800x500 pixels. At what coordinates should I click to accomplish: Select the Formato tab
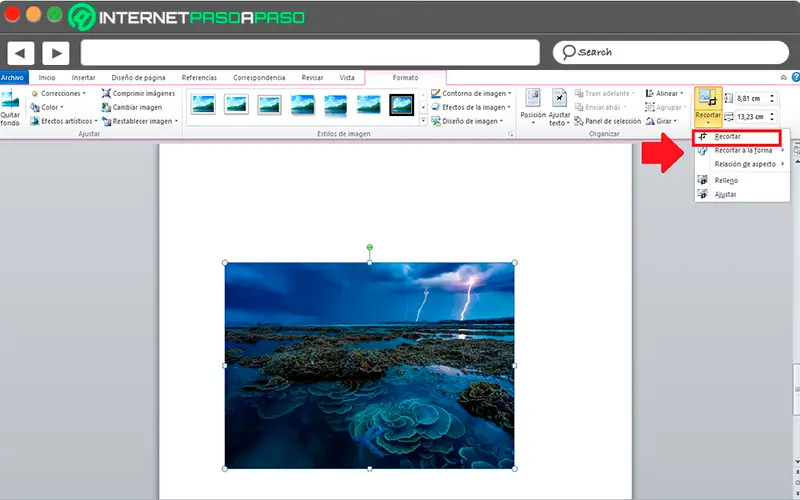tap(405, 78)
